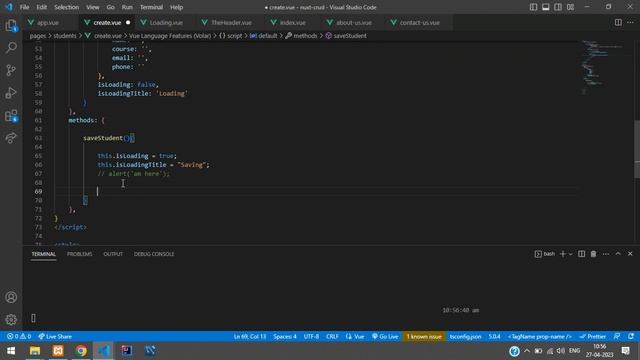Click Ln 69, Col 13 cursor position
Viewport: 640px width, 360px height.
(x=250, y=337)
